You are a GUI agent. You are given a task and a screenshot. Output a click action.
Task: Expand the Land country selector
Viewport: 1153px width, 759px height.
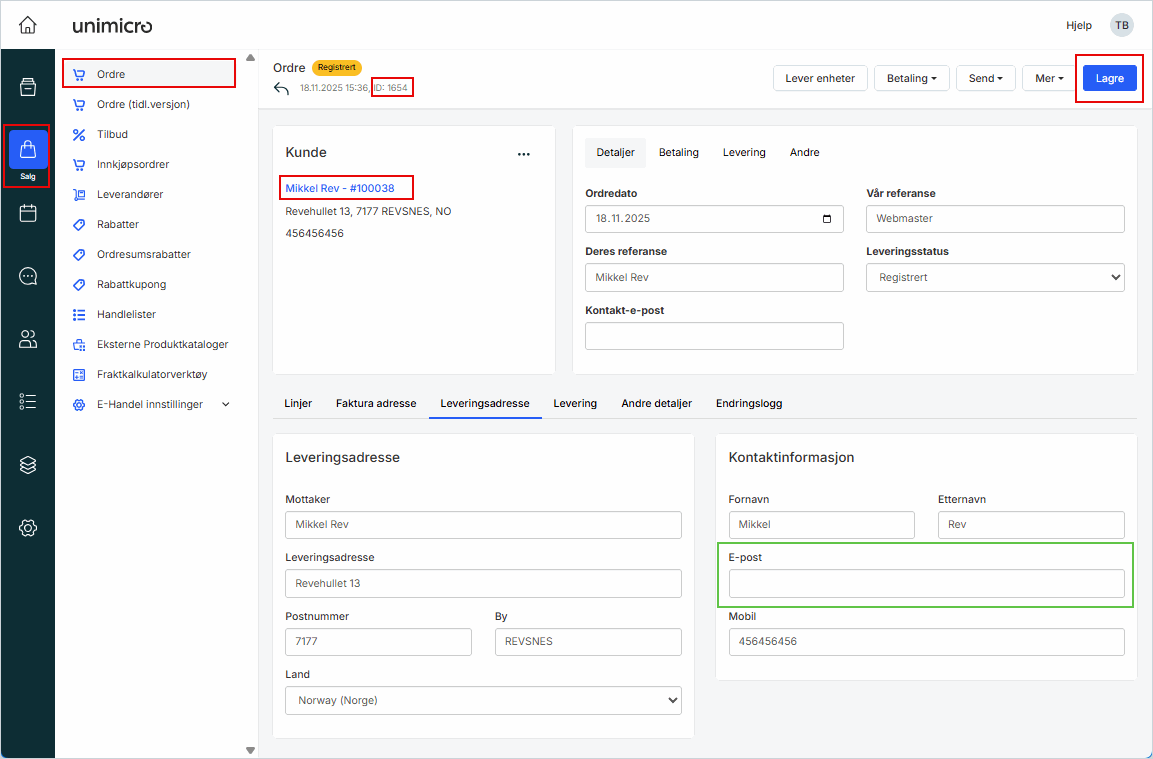(483, 701)
